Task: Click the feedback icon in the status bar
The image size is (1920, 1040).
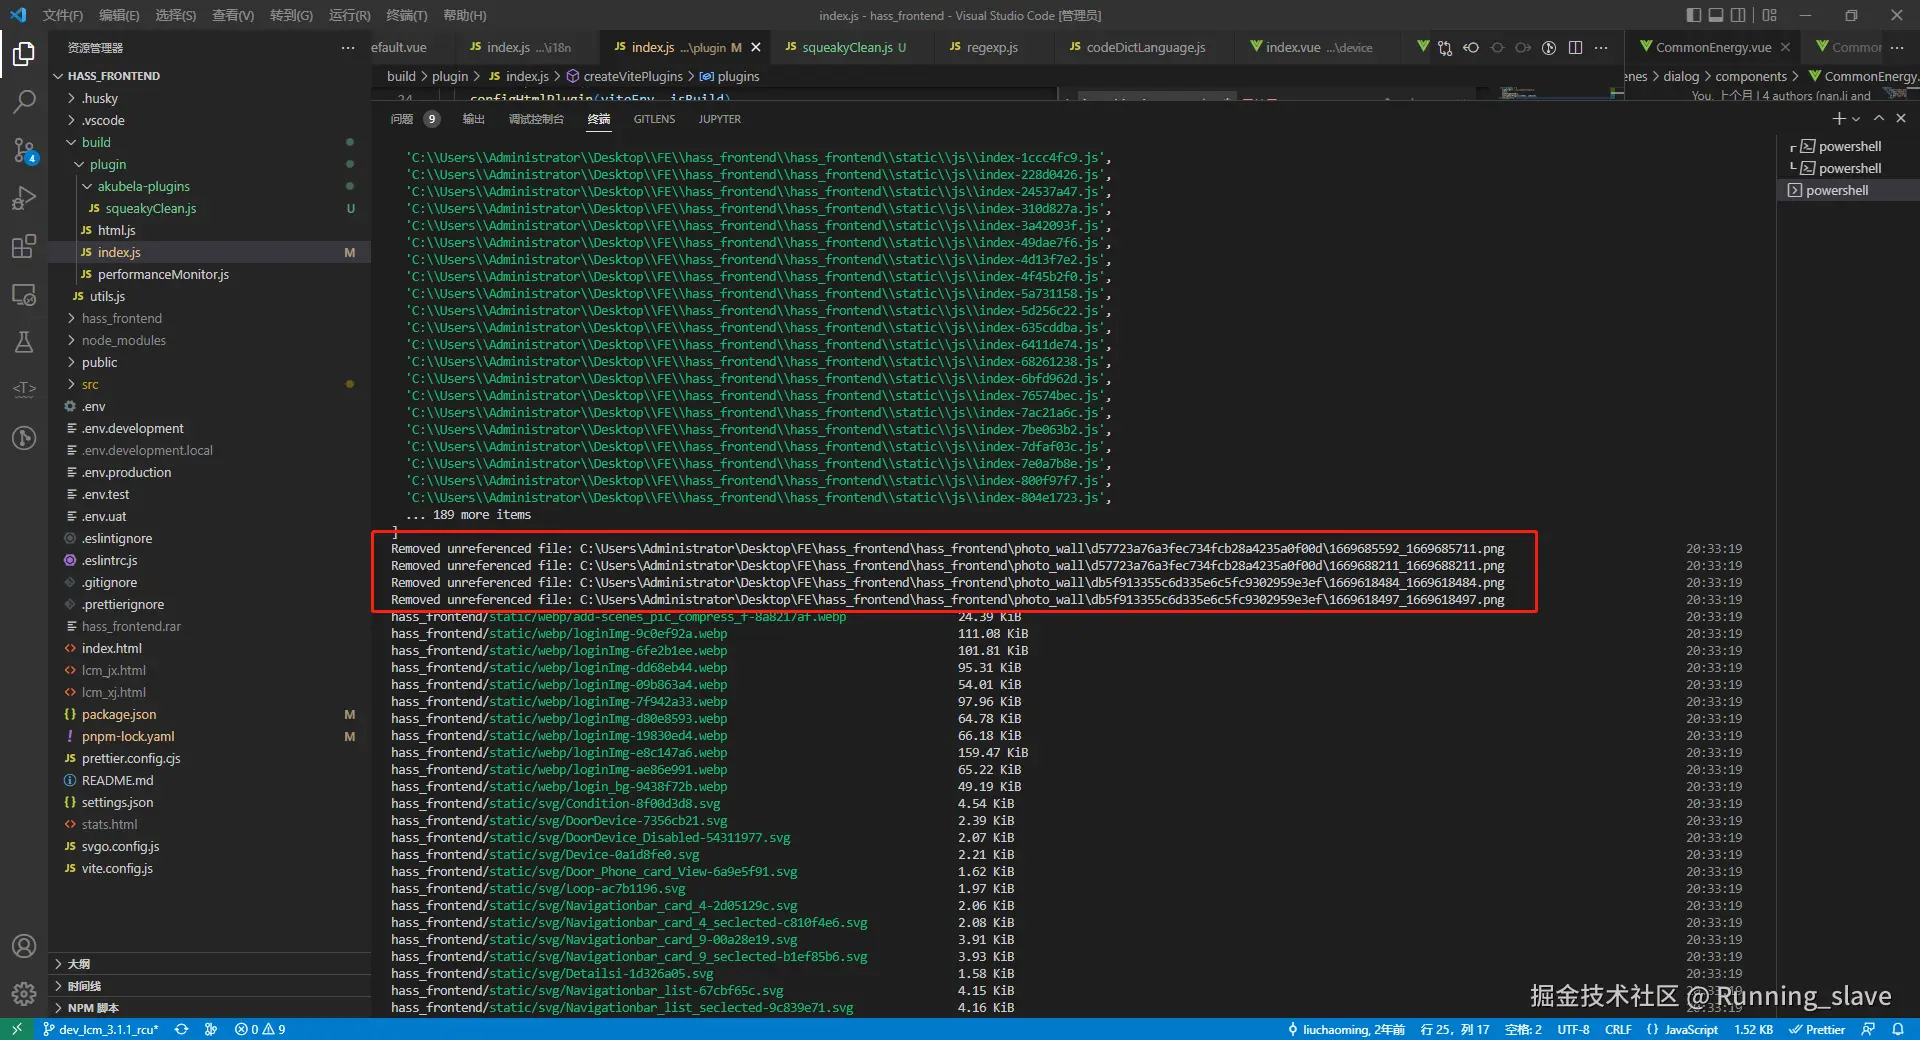Action: [x=1868, y=1029]
